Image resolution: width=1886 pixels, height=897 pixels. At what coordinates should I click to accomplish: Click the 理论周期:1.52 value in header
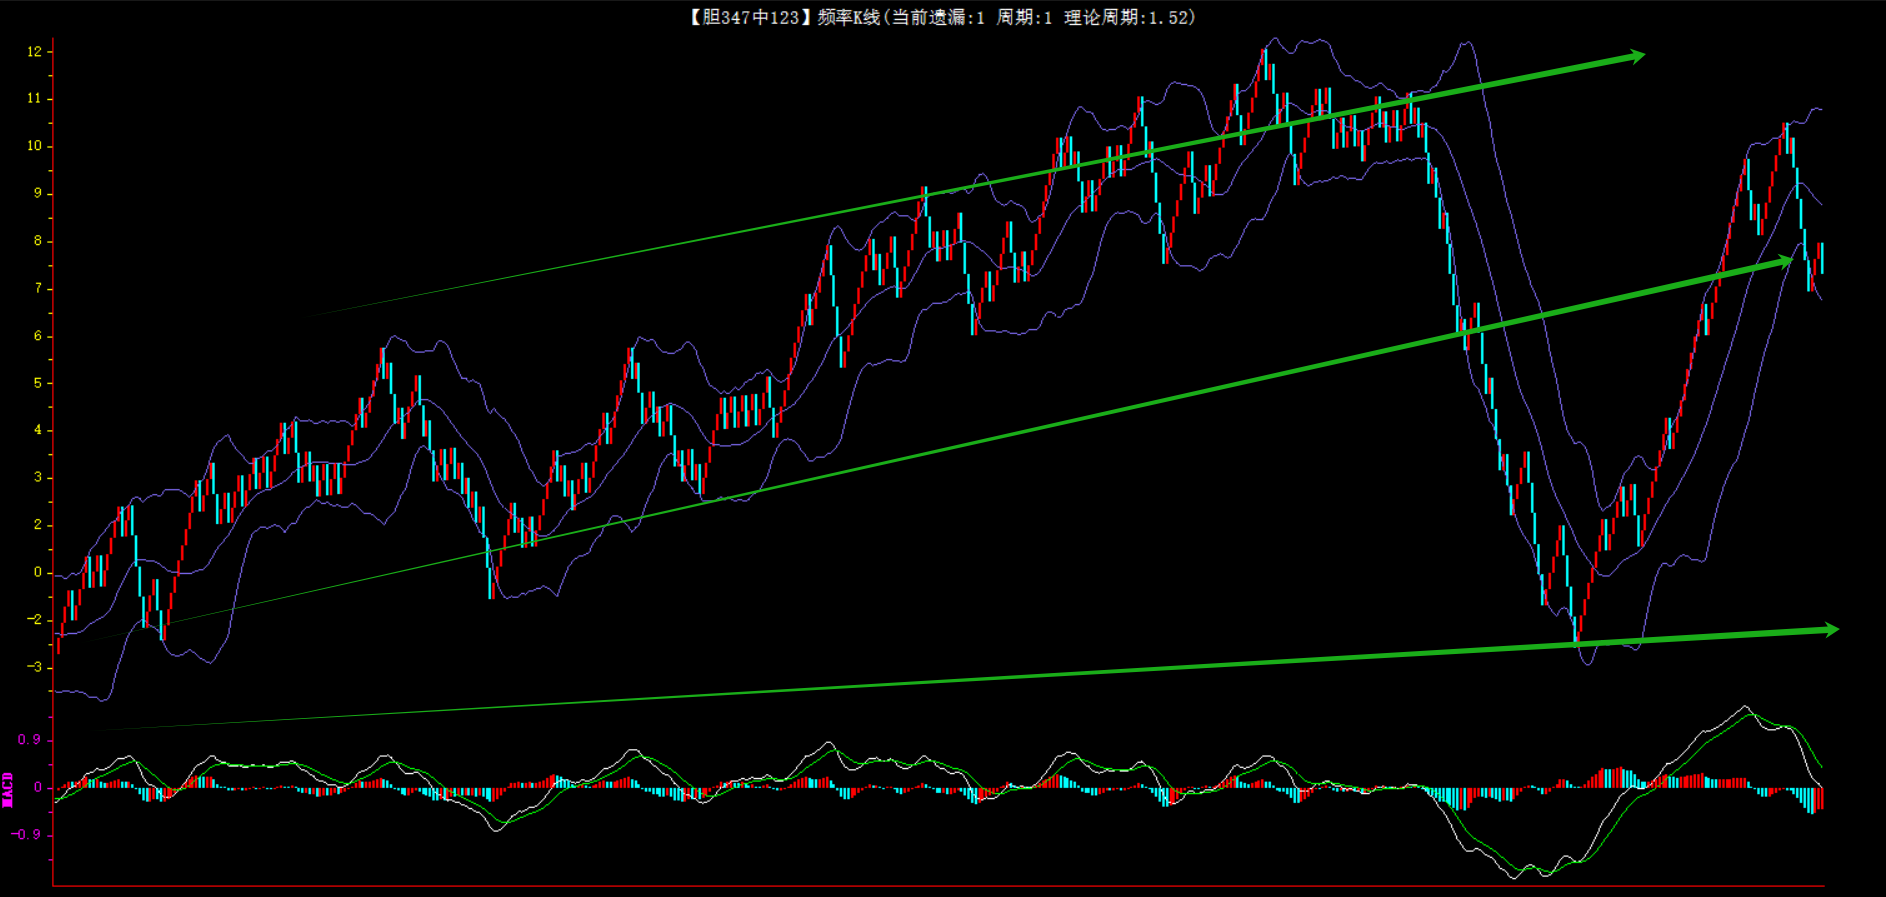(x=1128, y=17)
